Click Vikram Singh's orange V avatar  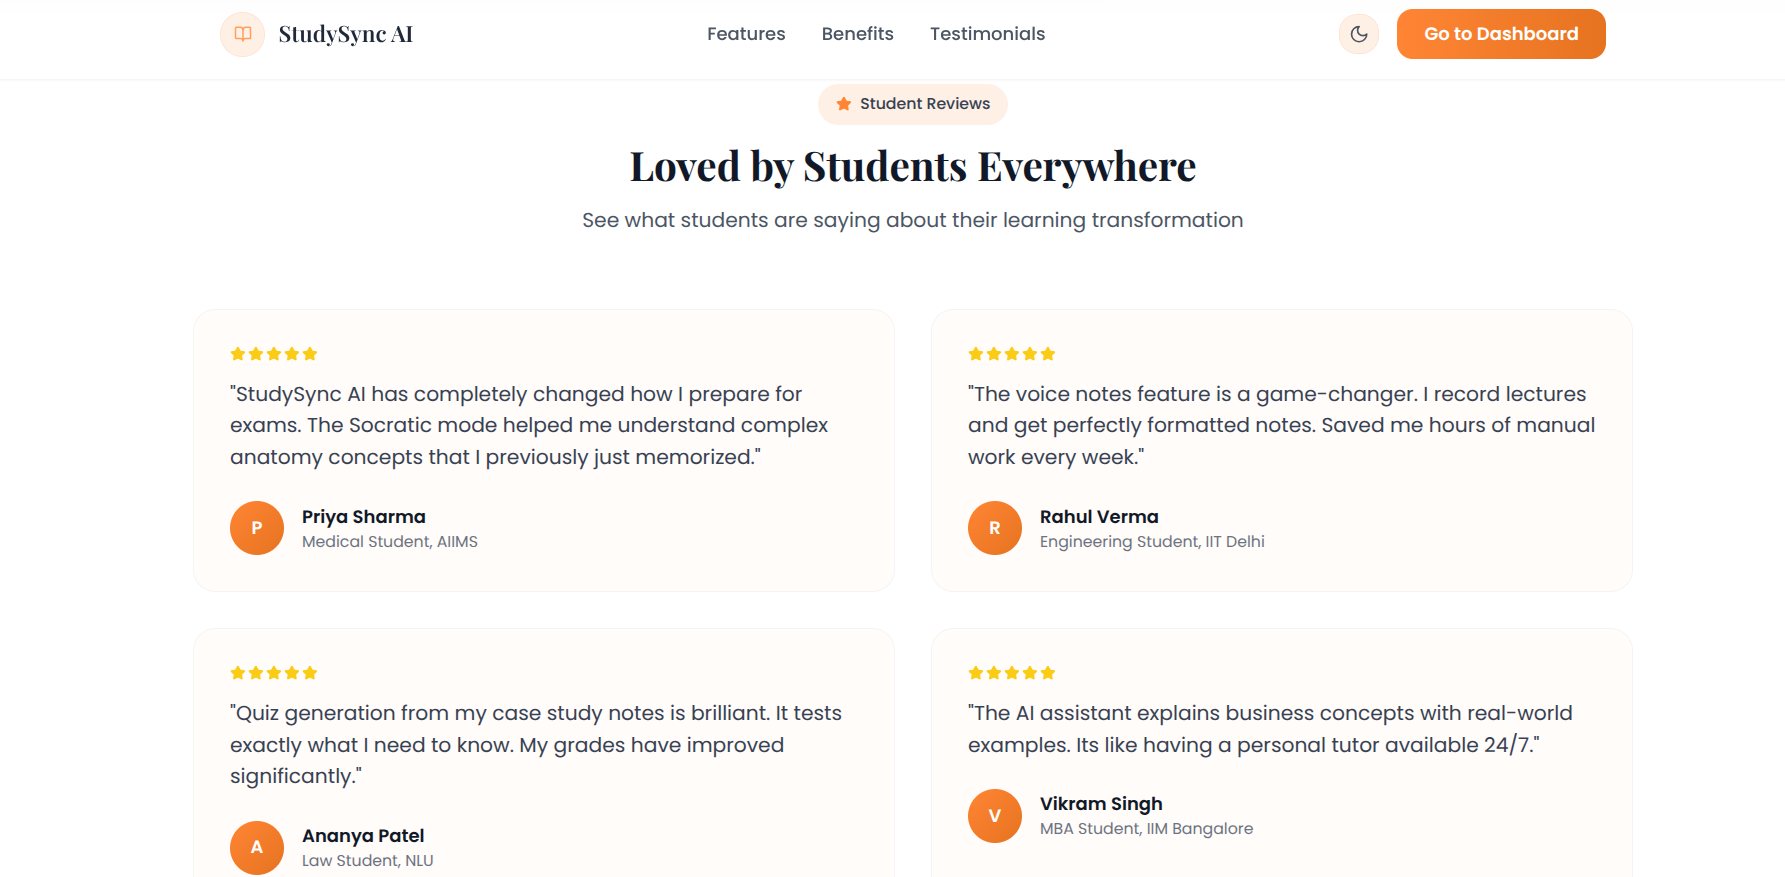pyautogui.click(x=995, y=816)
